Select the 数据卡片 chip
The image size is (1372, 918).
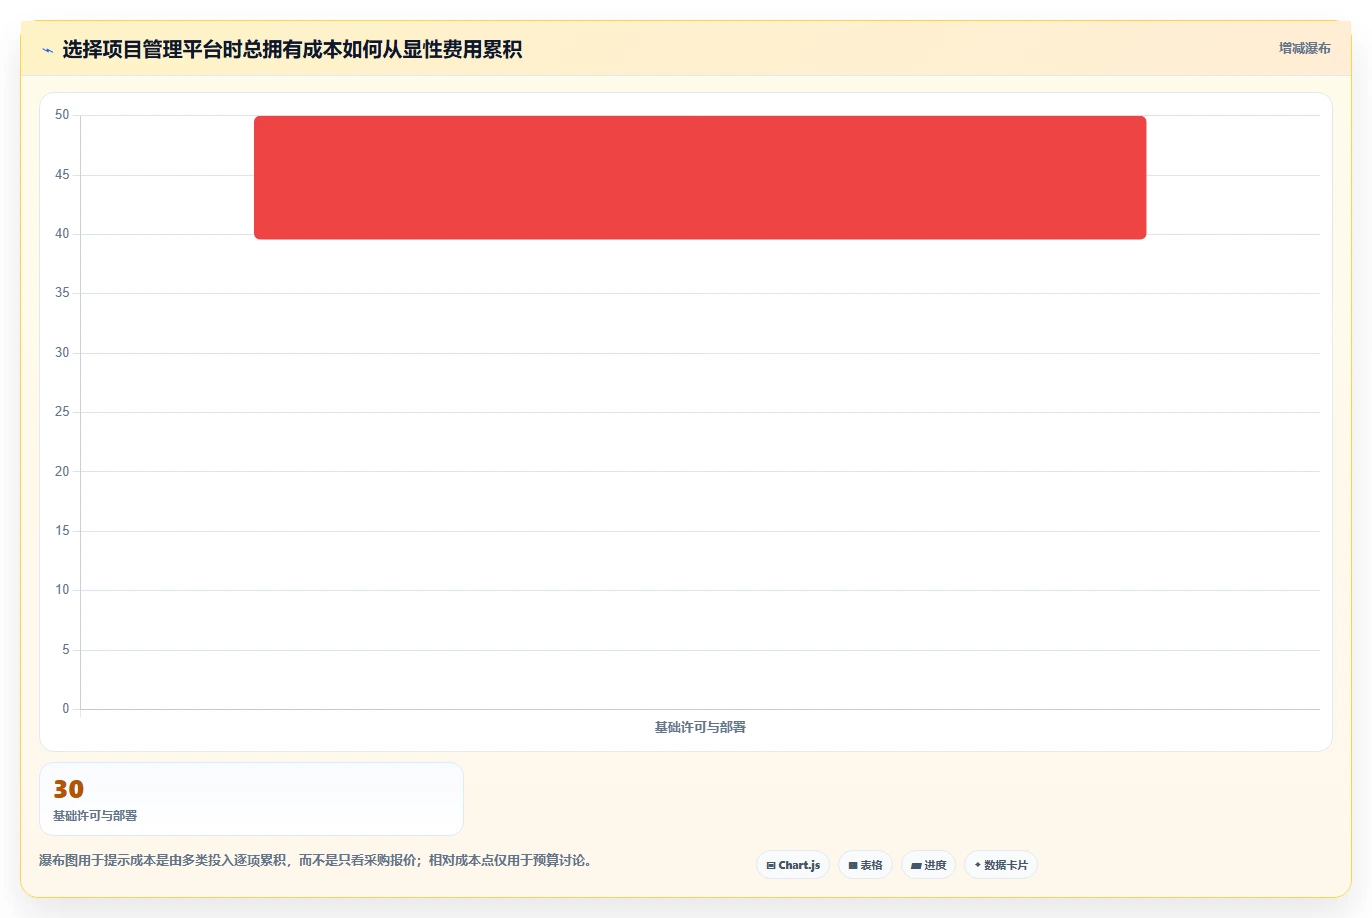(x=1001, y=865)
